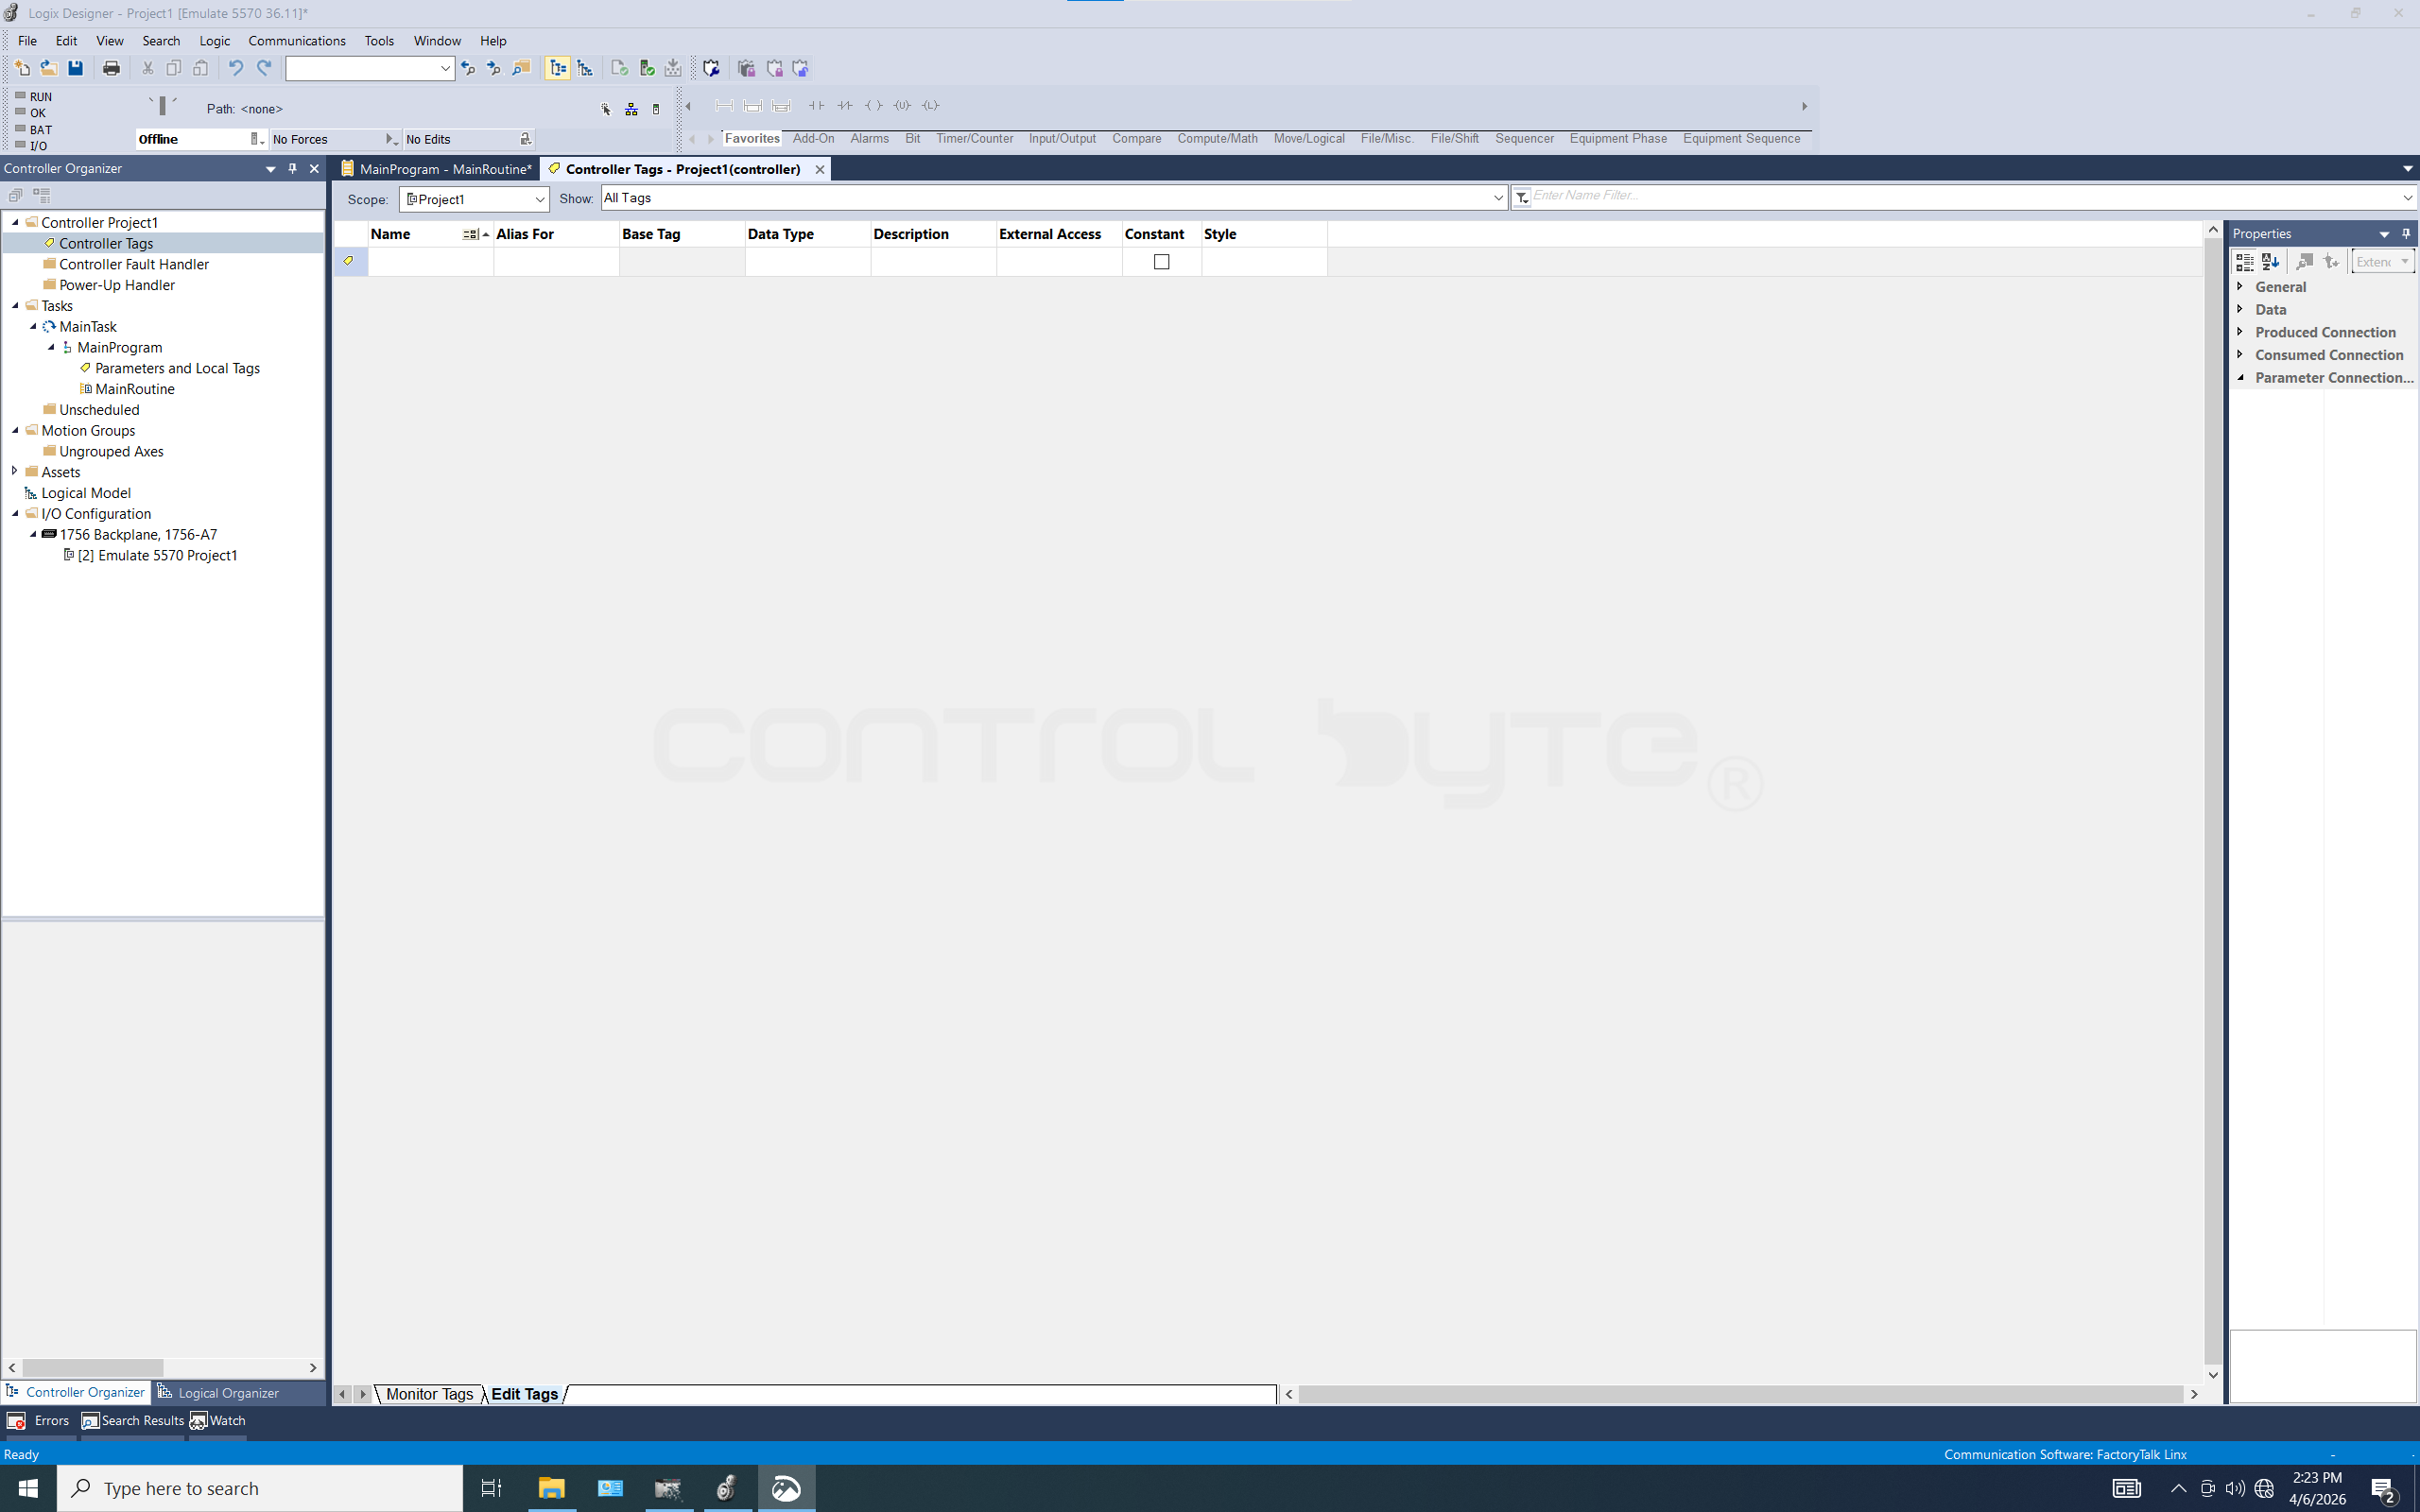Open the Tools menu

pyautogui.click(x=379, y=41)
